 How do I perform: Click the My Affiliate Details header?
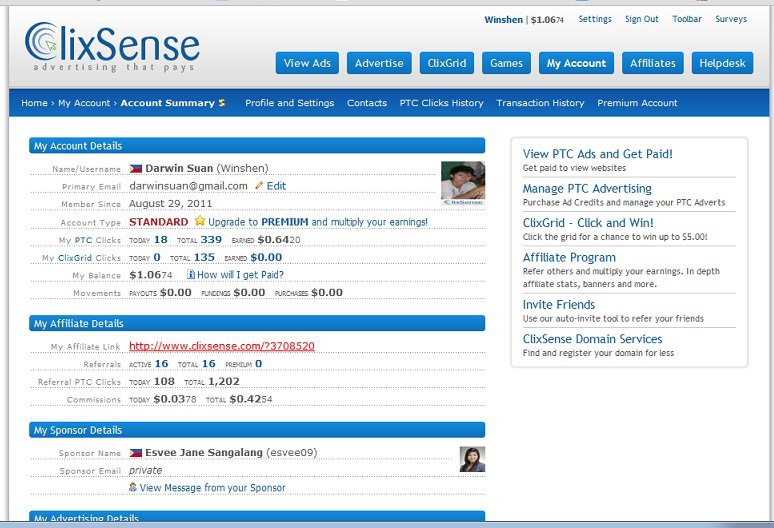click(x=257, y=323)
